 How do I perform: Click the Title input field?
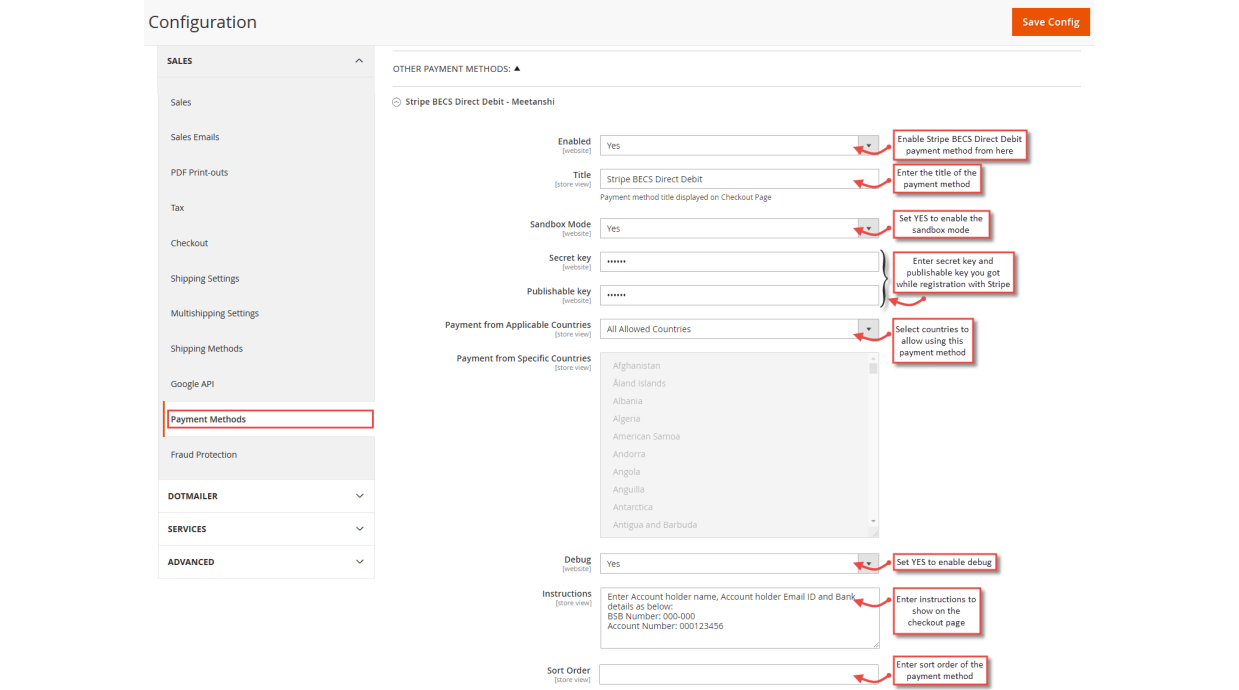(739, 179)
